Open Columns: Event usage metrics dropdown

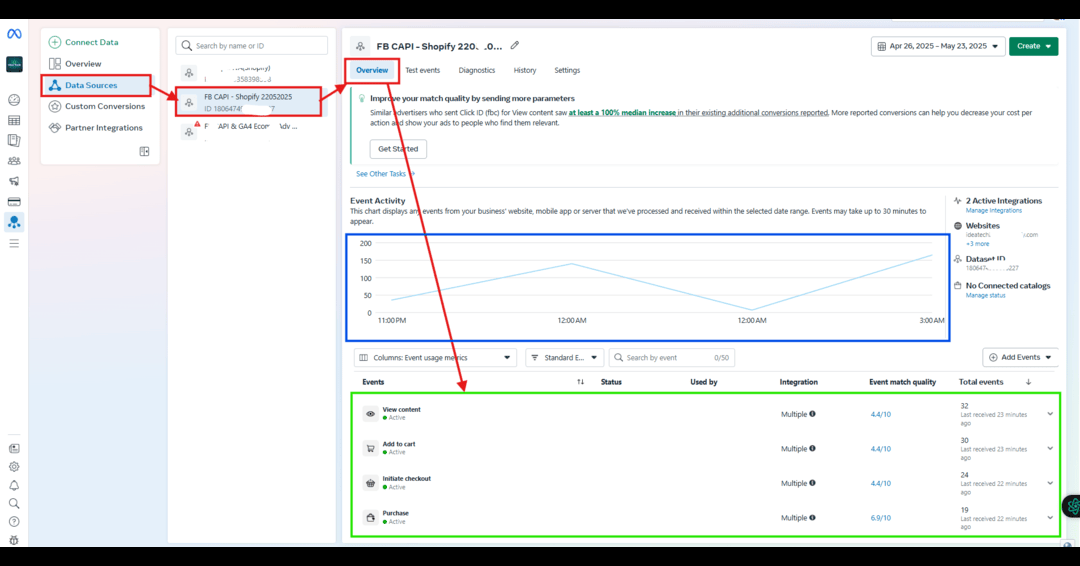coord(435,357)
